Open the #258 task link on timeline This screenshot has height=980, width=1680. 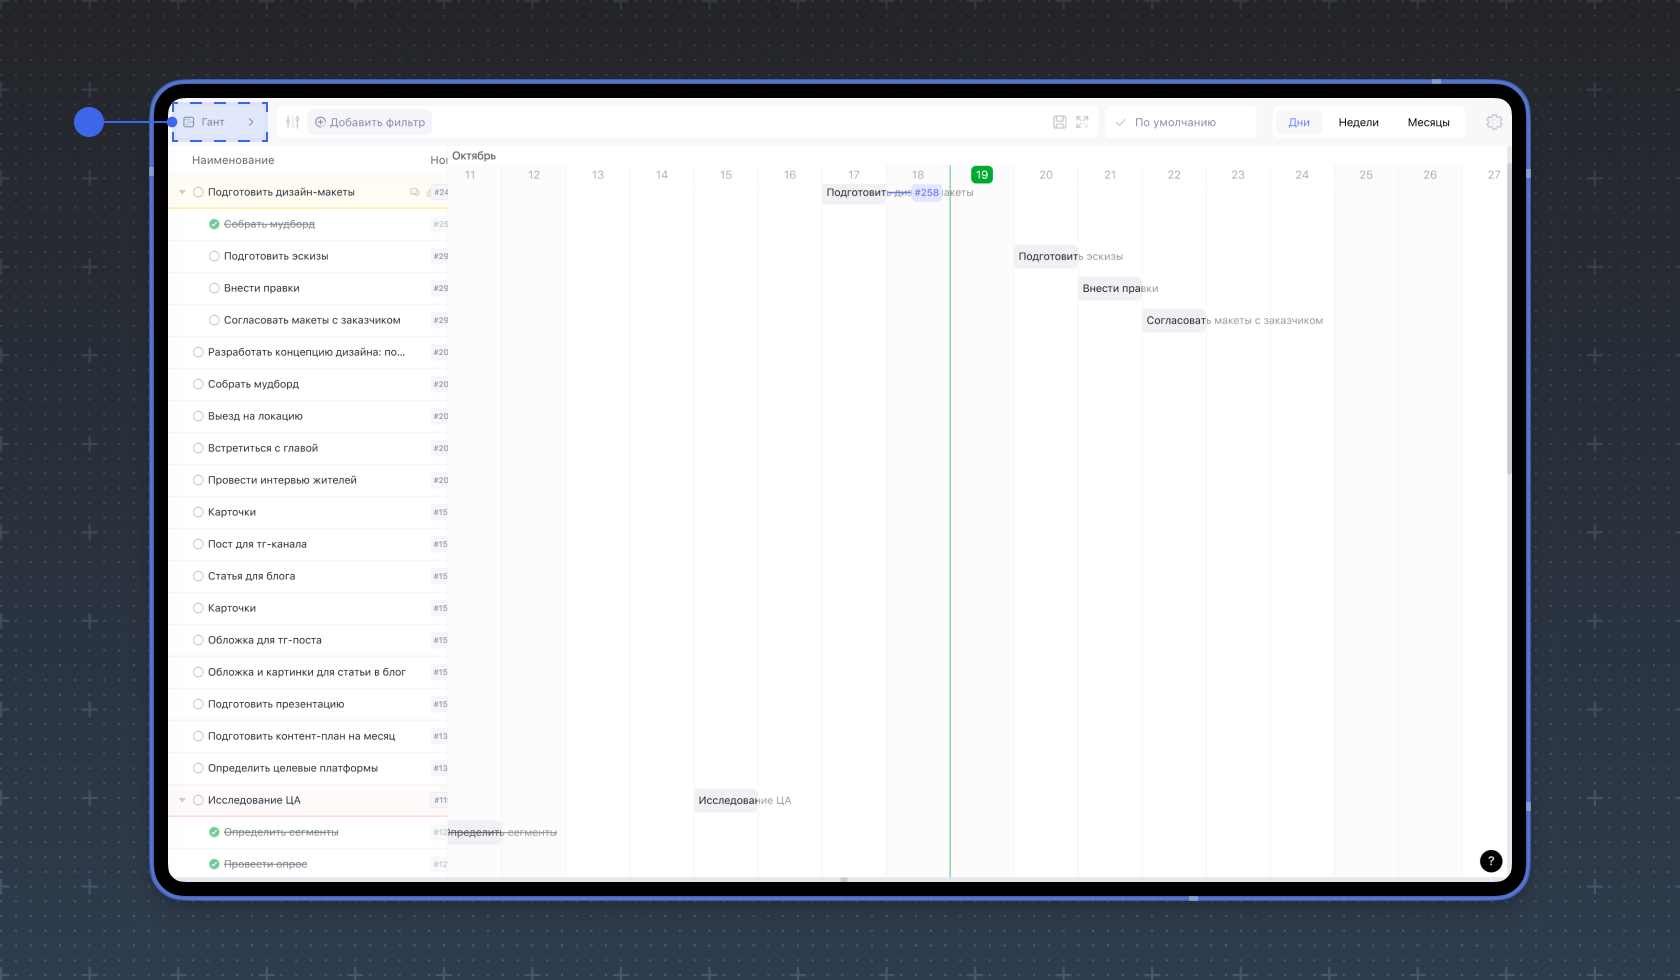926,193
